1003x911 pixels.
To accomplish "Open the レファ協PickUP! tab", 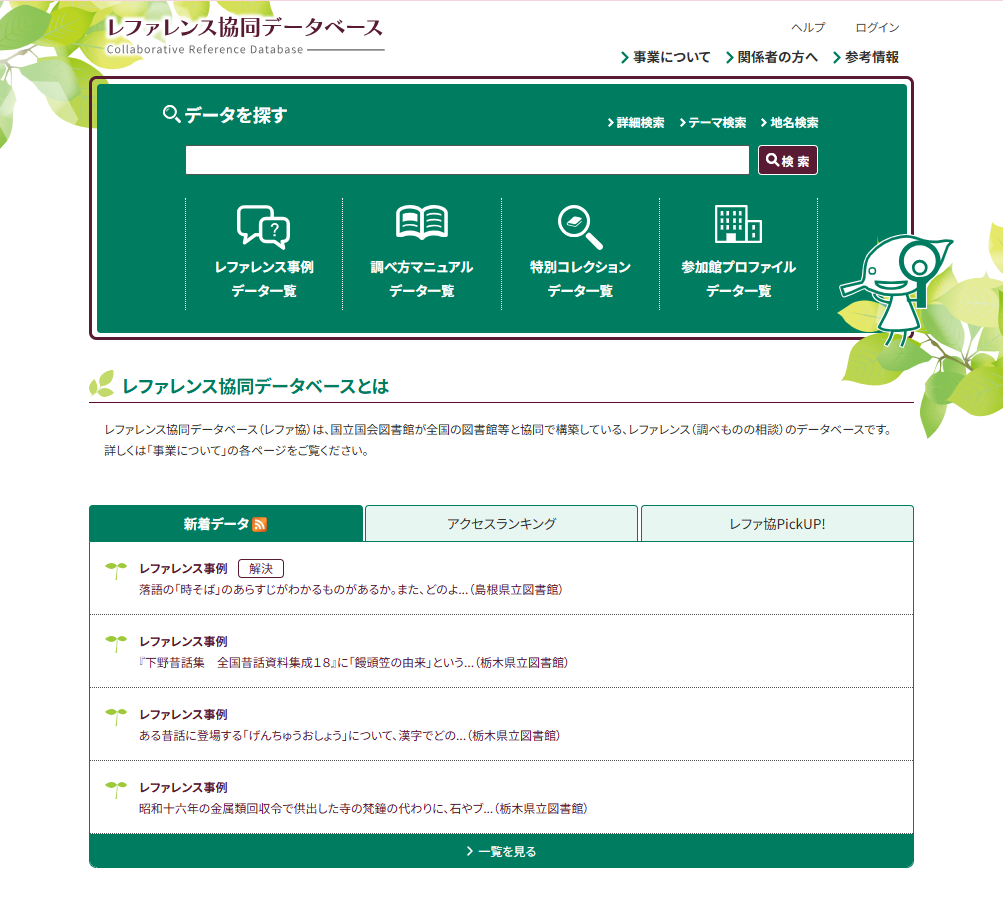I will point(777,523).
